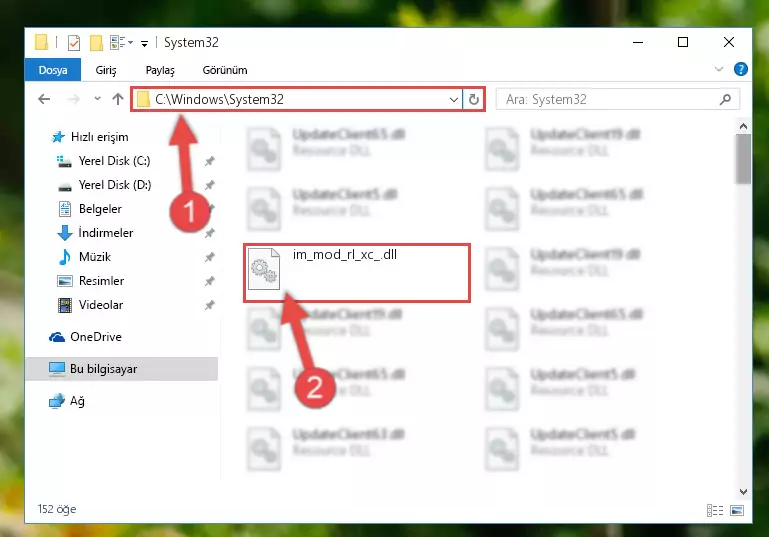Viewport: 769px width, 537px height.
Task: Click the pin icon beside Resimler
Action: [x=209, y=281]
